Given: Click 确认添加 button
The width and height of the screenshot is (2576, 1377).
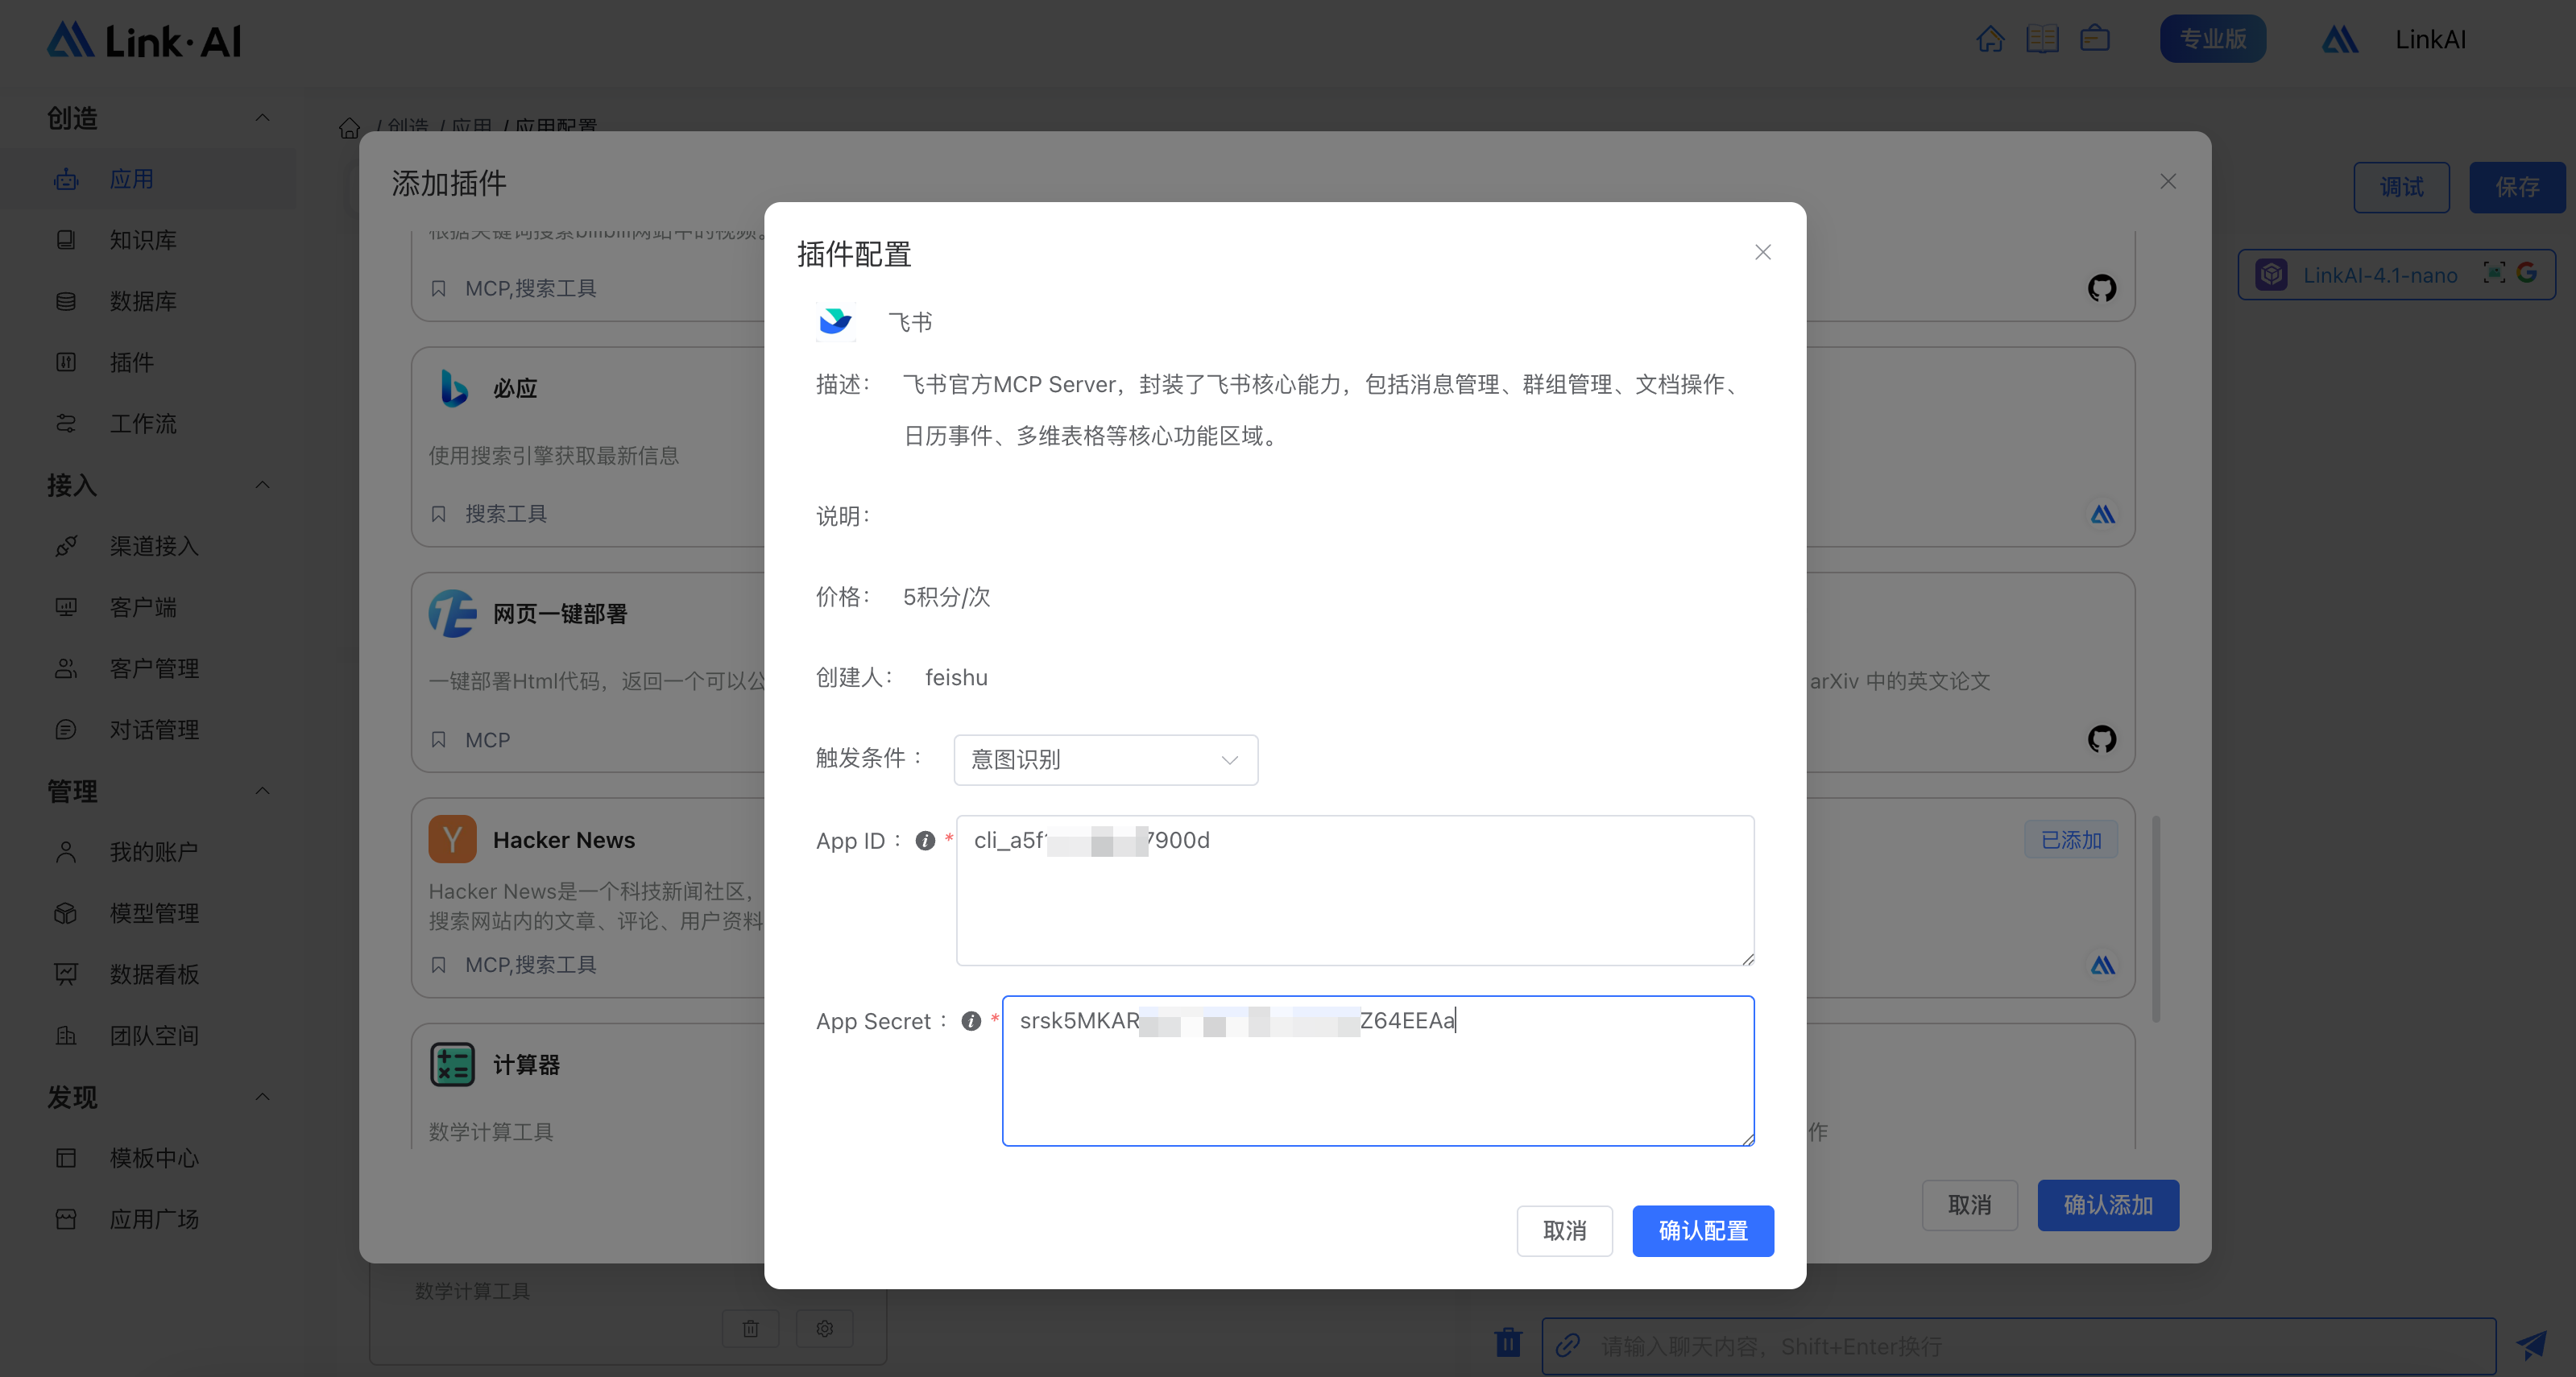Looking at the screenshot, I should [x=2108, y=1205].
